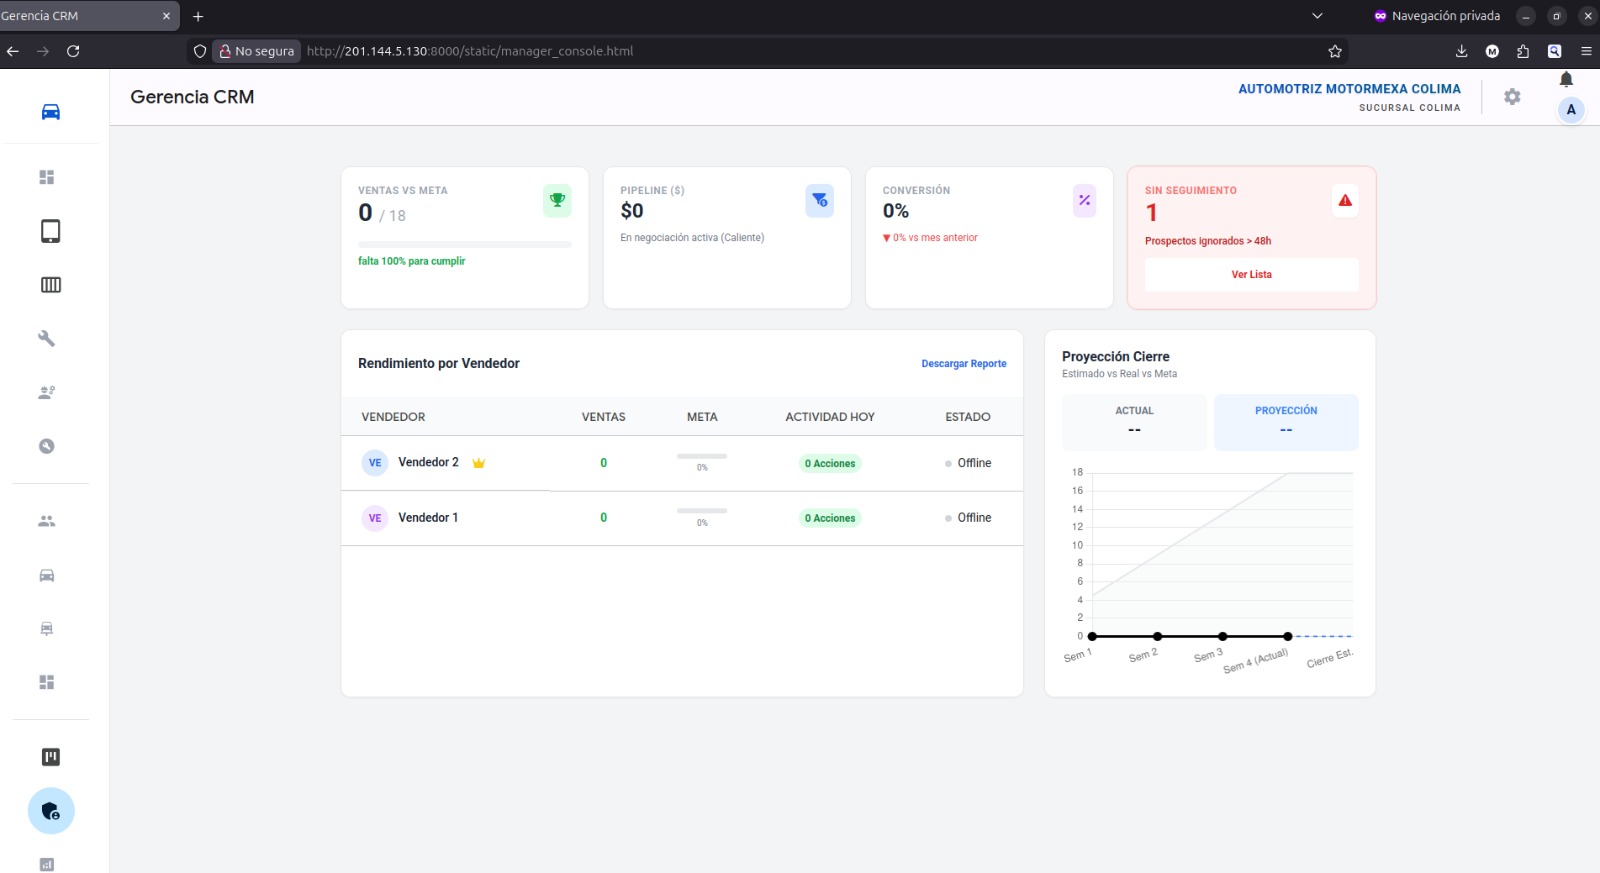Select the highlighted shield manager icon

(x=51, y=811)
